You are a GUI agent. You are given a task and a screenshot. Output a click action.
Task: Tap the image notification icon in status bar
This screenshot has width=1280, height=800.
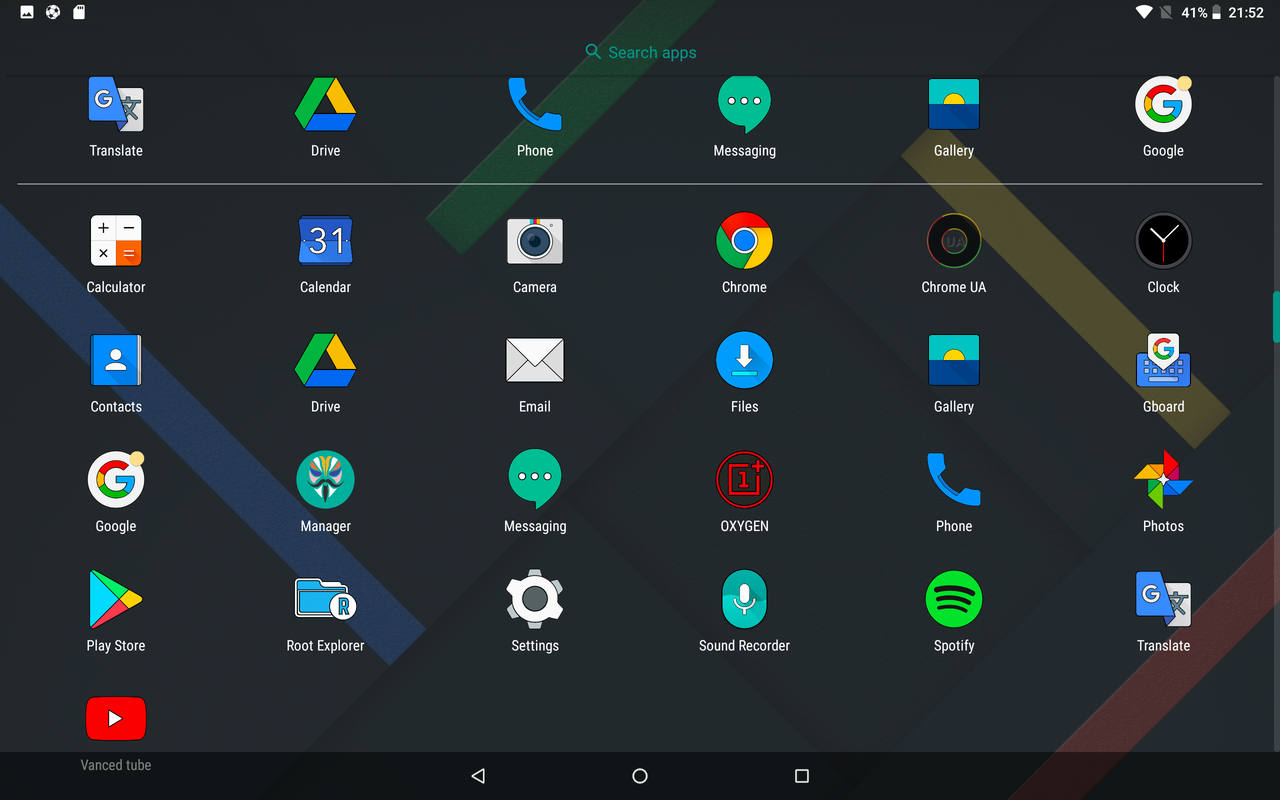tap(27, 13)
